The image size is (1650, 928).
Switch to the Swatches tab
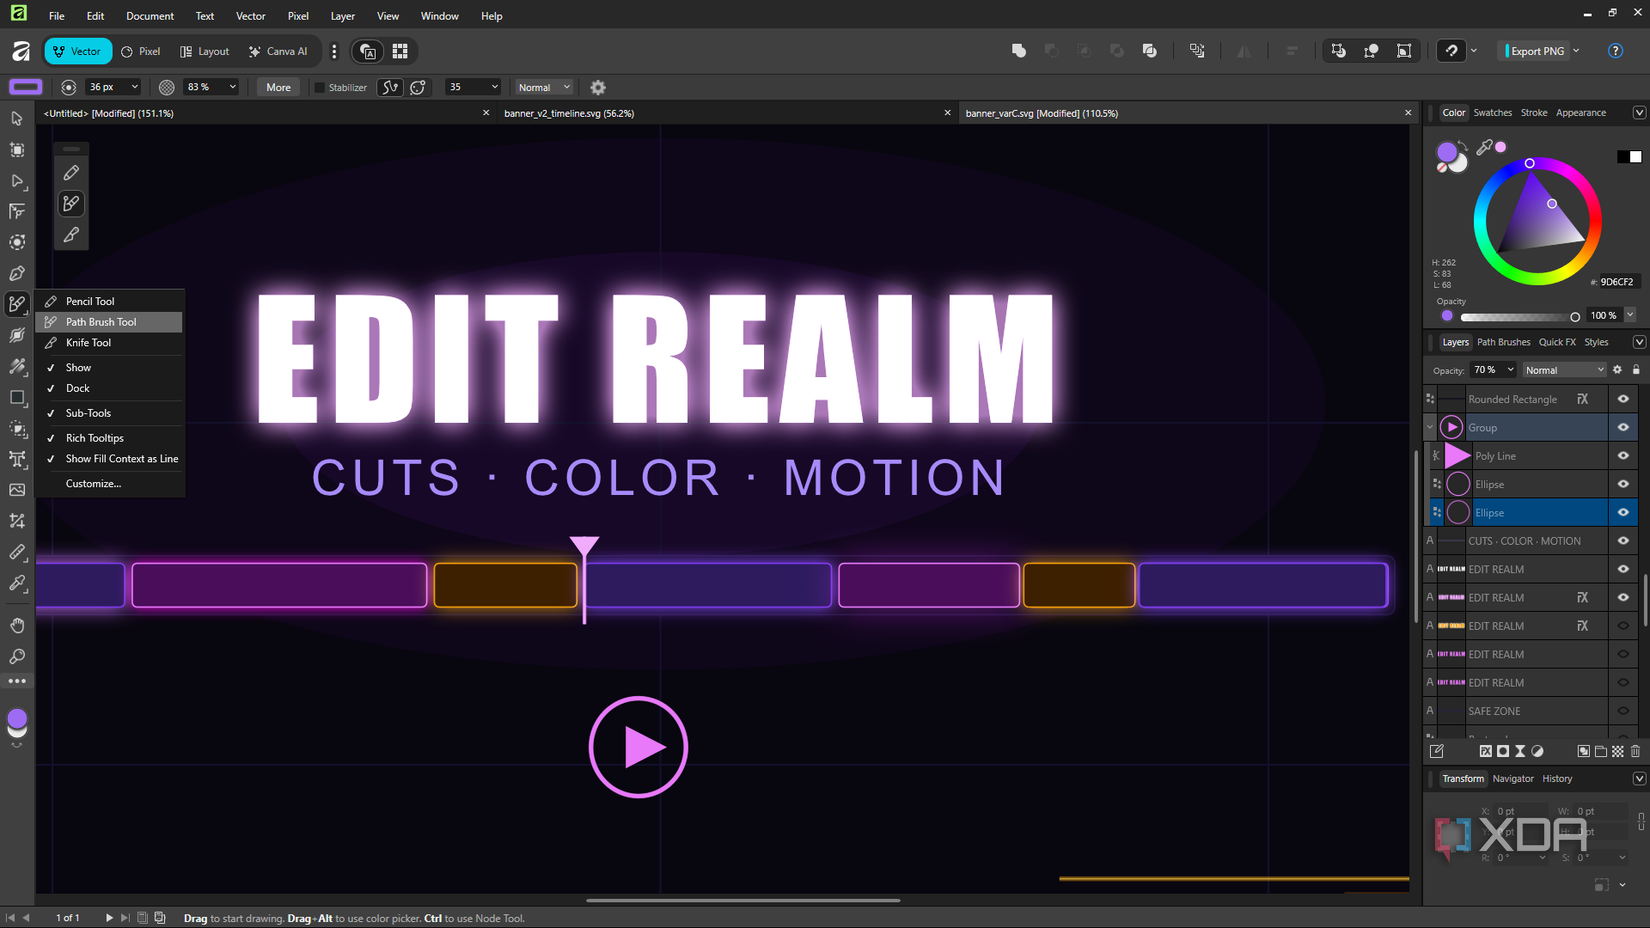click(1492, 113)
